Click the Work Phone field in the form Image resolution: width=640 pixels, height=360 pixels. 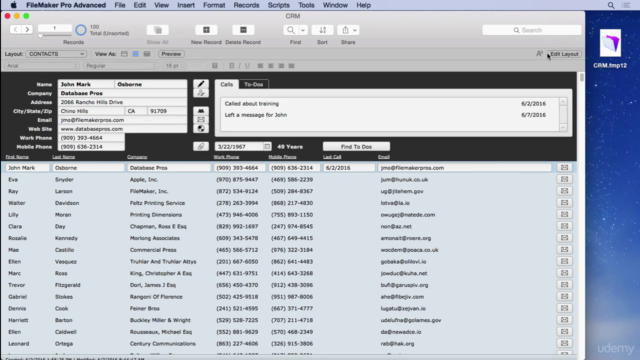pos(91,138)
